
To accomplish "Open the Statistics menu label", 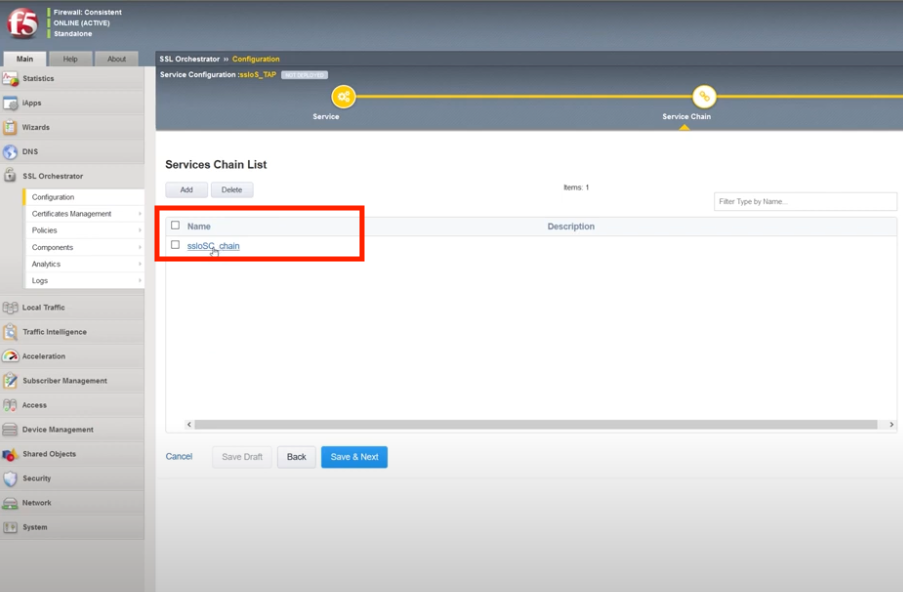I will click(x=38, y=78).
